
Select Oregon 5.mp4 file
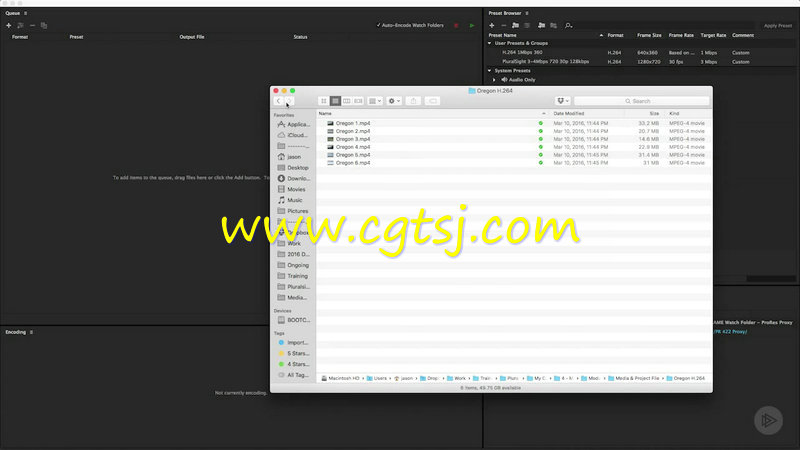pyautogui.click(x=353, y=155)
